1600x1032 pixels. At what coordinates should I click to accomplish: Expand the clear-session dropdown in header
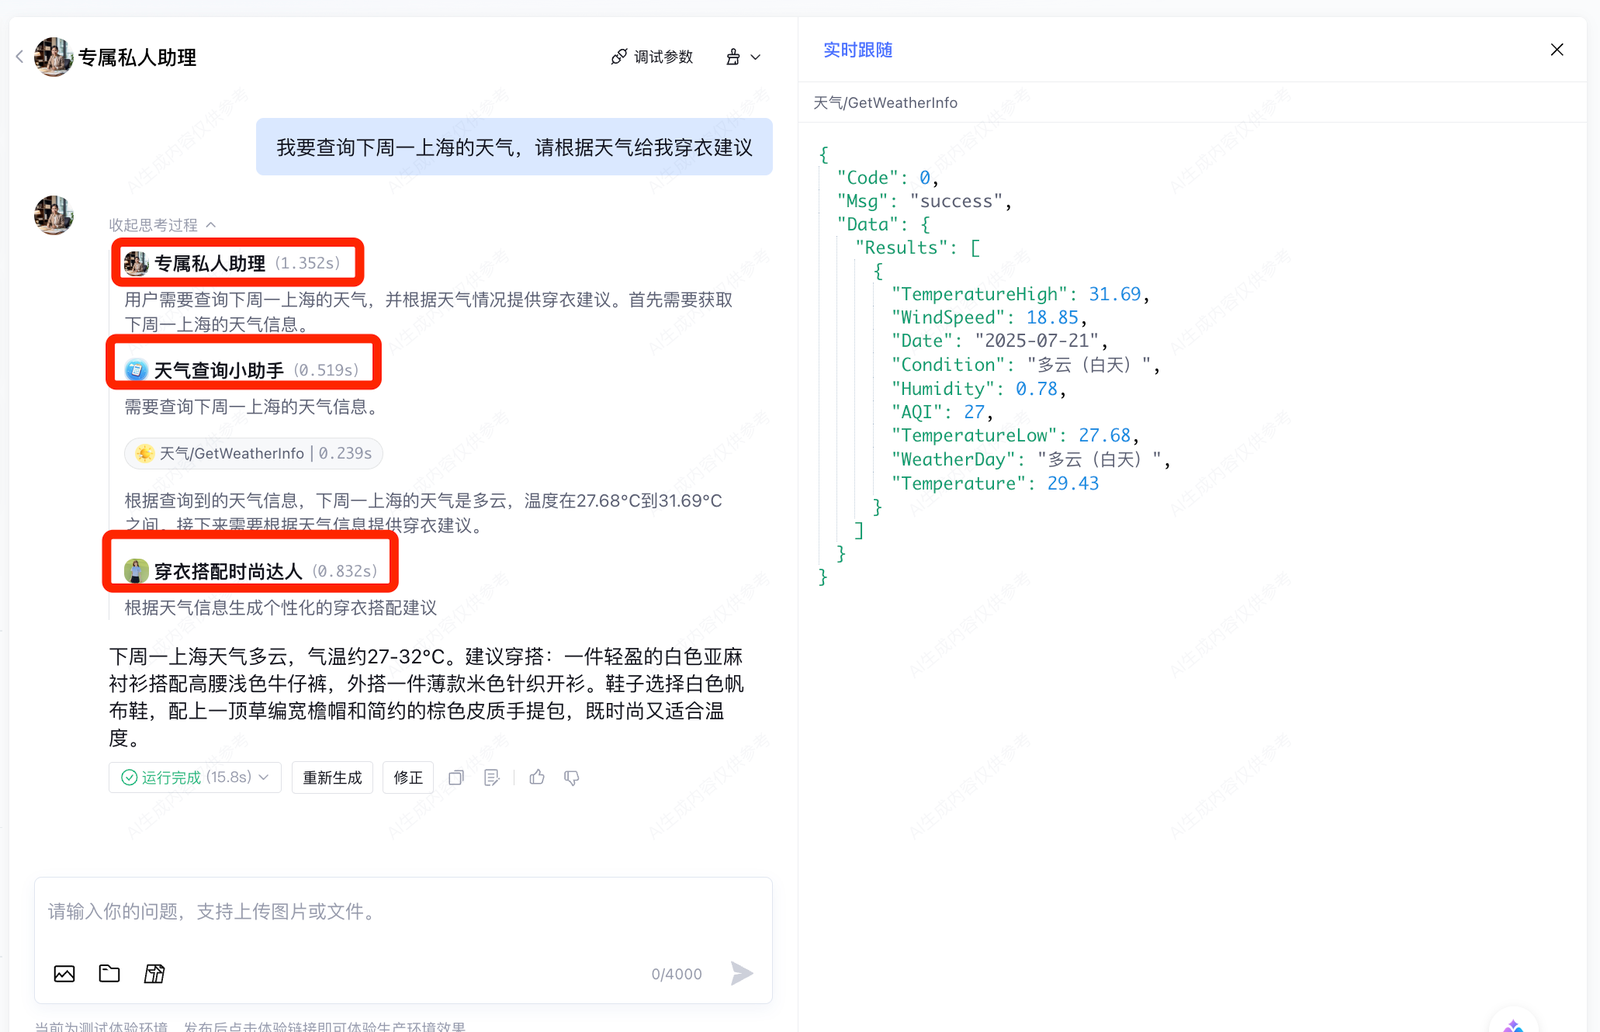pos(743,57)
